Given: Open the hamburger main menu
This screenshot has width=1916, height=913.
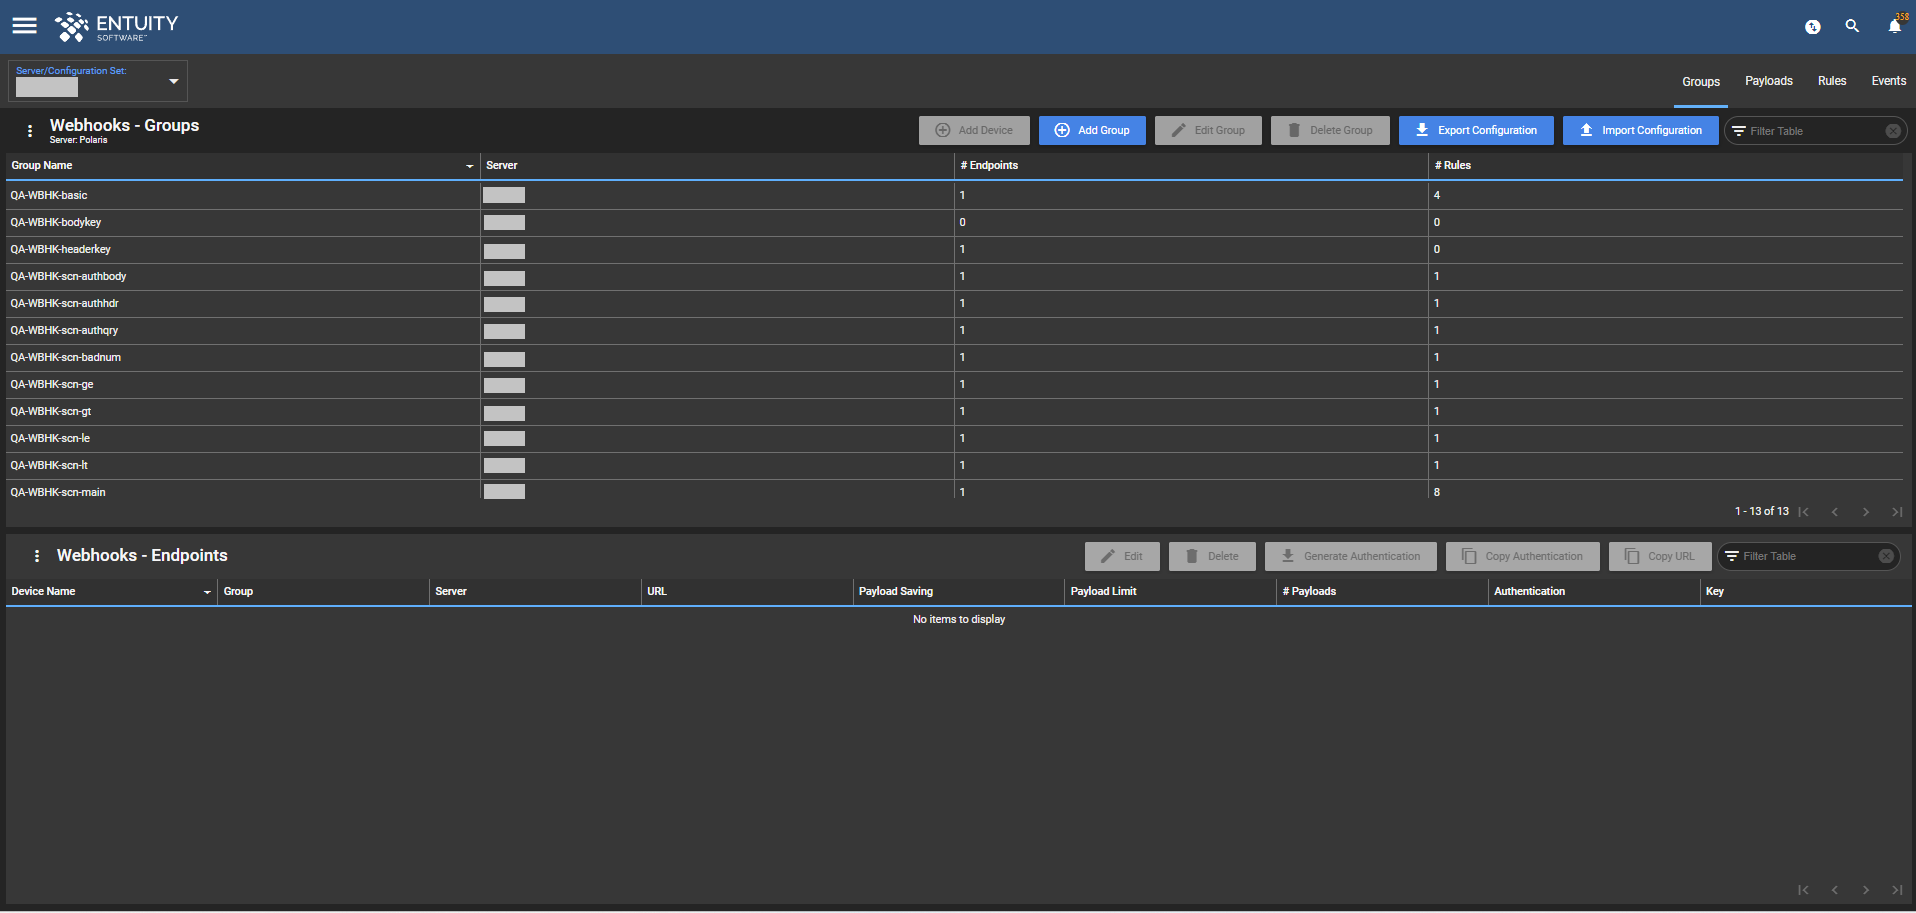Looking at the screenshot, I should (24, 26).
